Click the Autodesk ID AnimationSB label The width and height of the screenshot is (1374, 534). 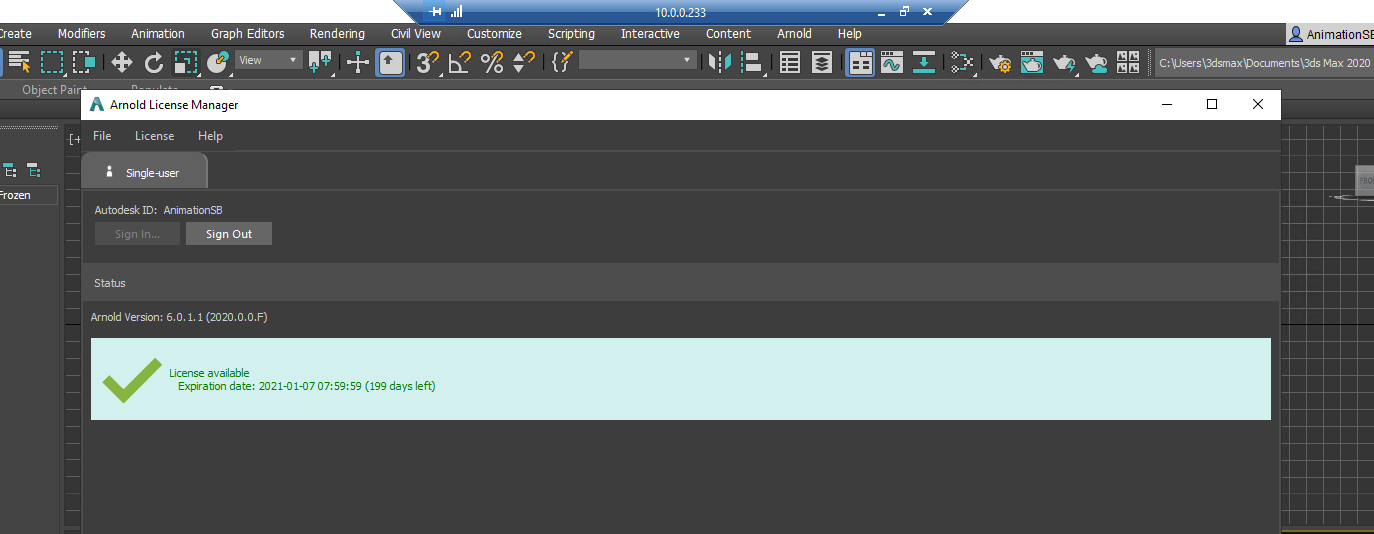click(x=158, y=210)
